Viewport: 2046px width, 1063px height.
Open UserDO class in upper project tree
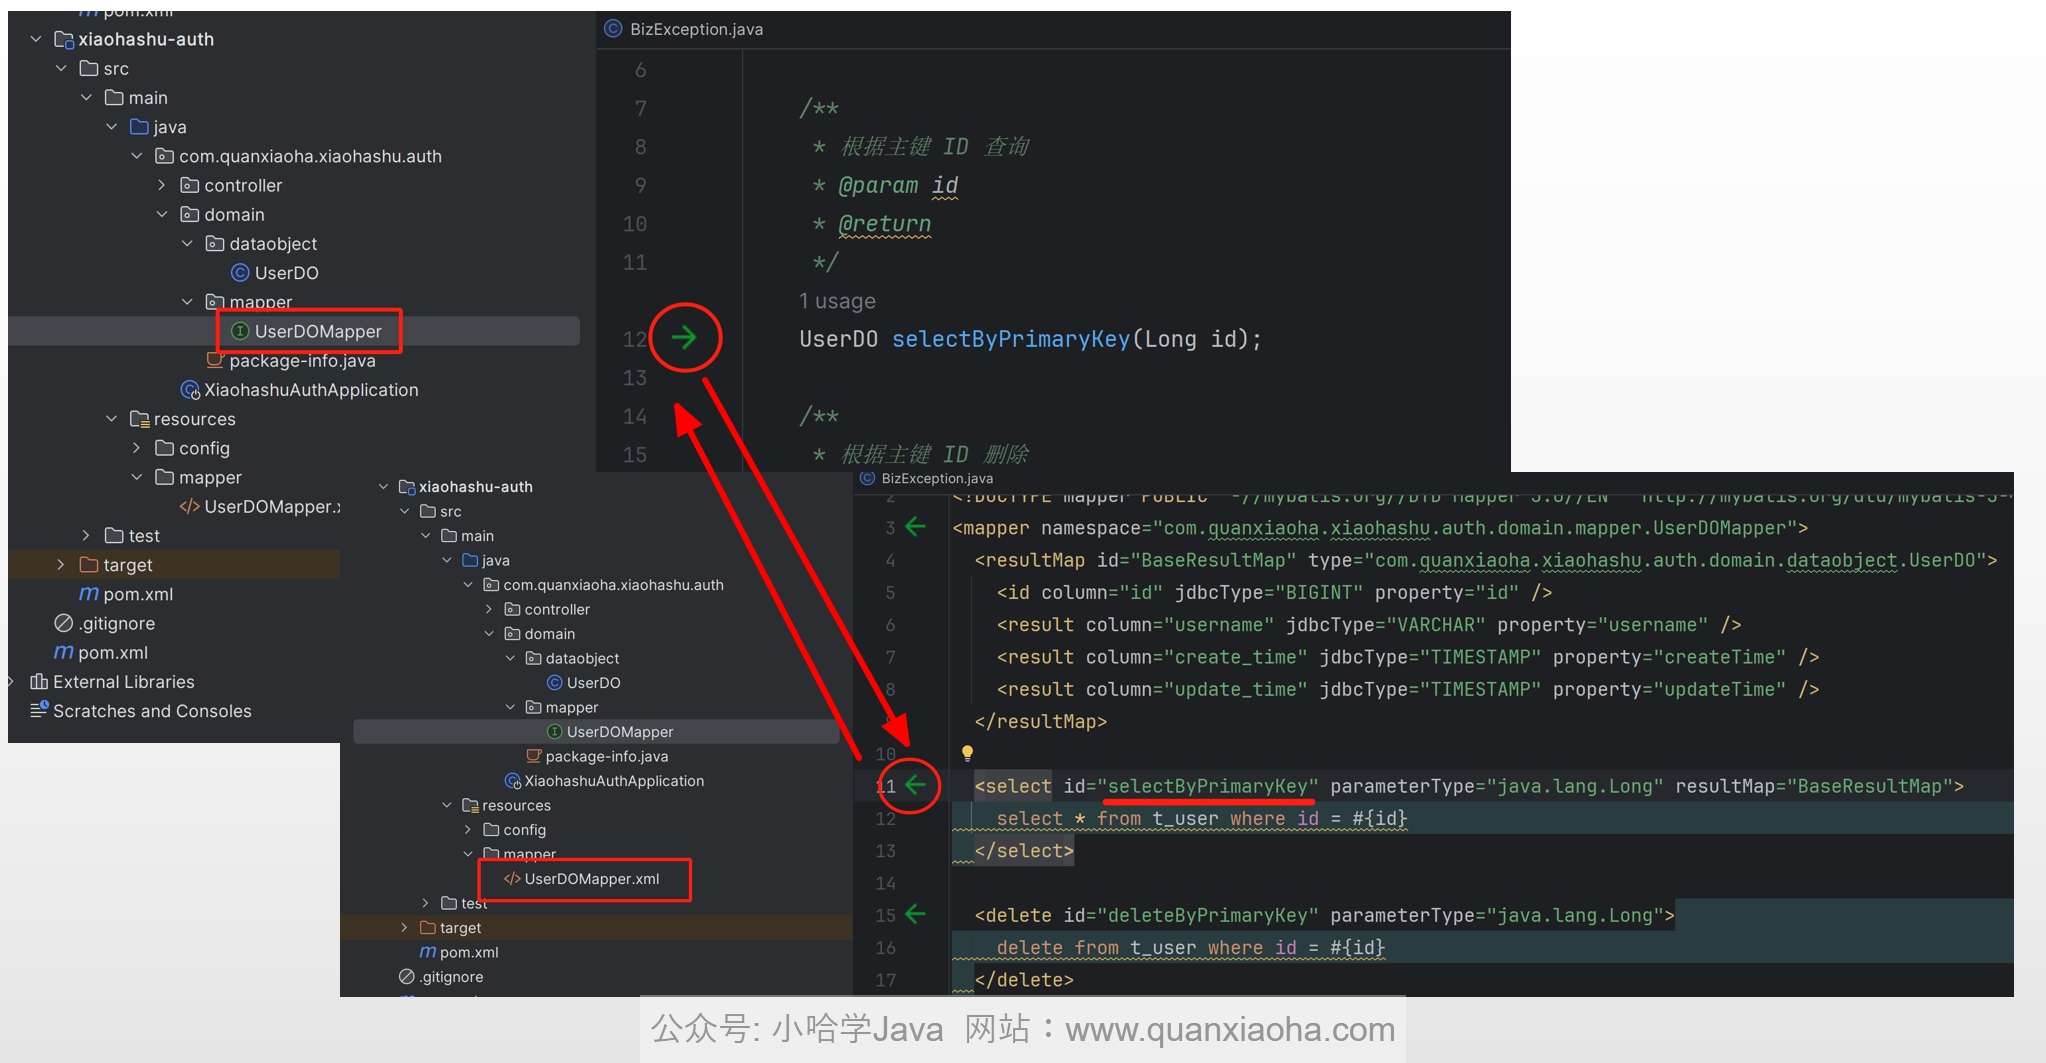(286, 273)
